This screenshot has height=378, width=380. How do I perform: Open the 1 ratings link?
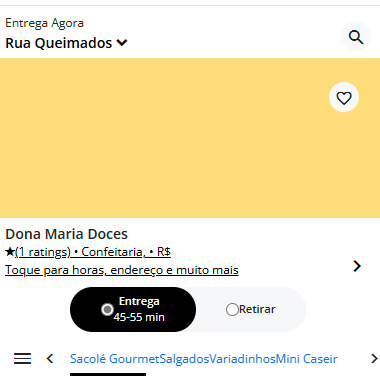43,252
